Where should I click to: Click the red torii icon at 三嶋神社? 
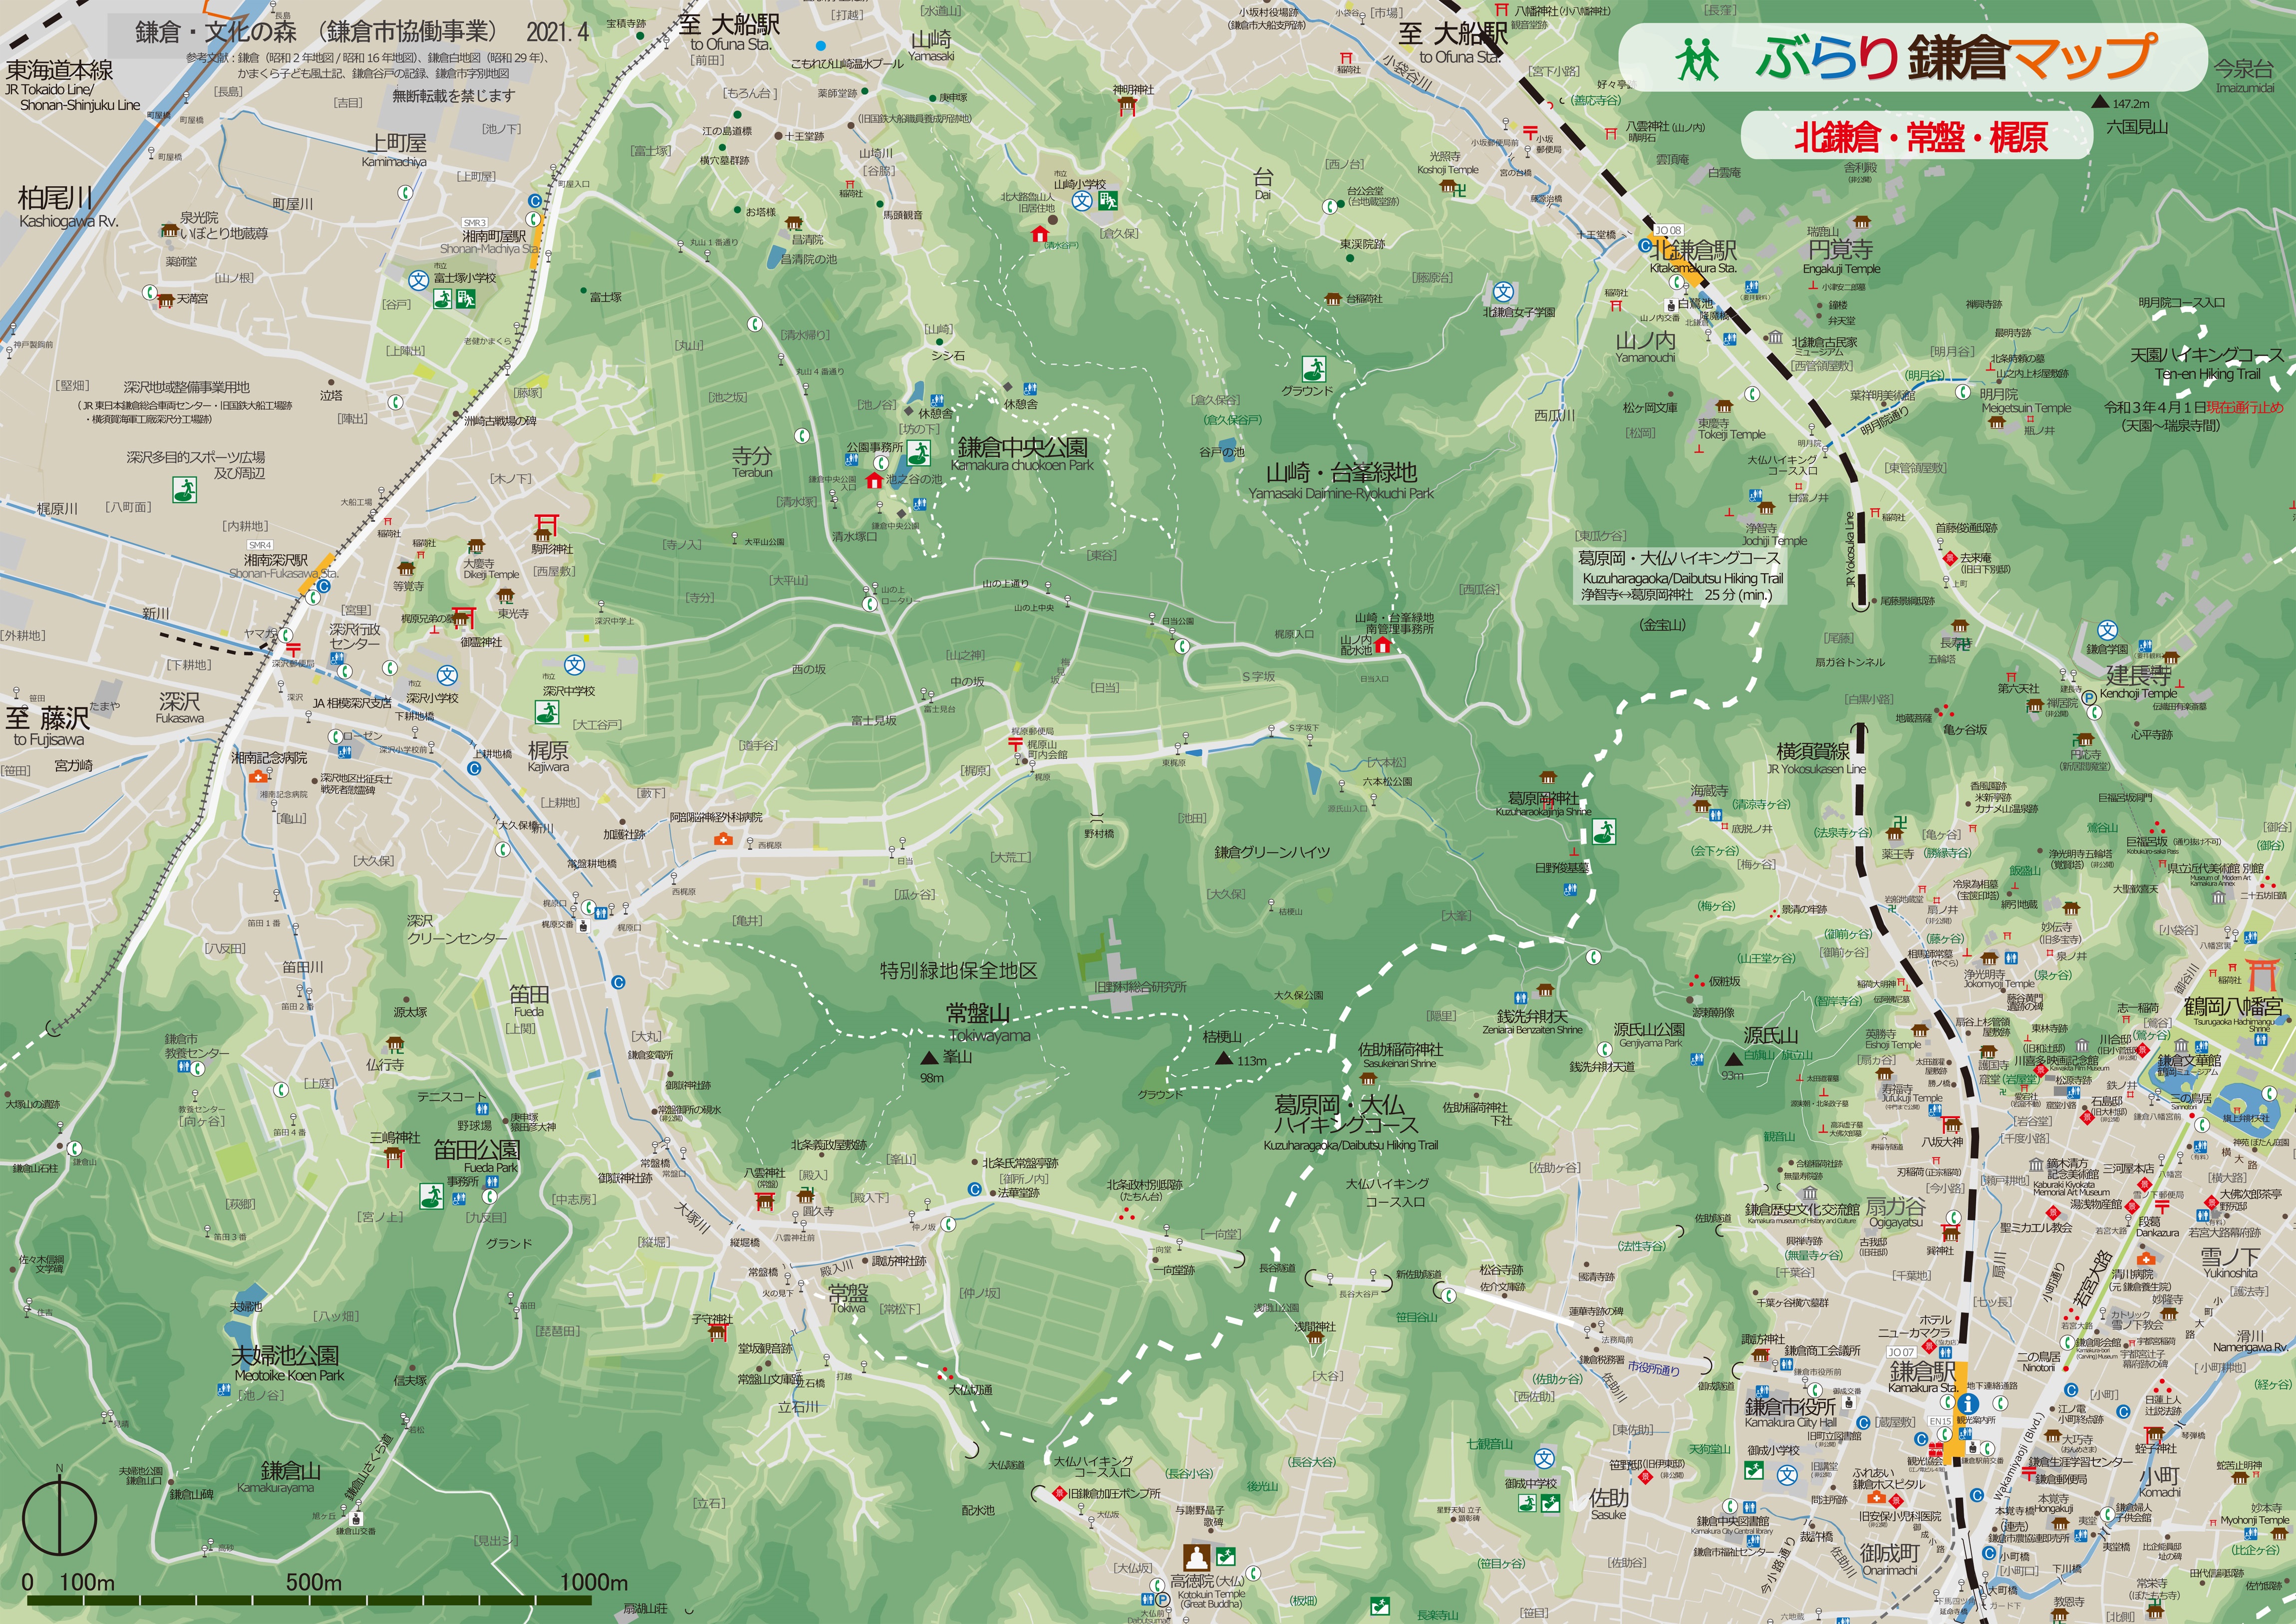pyautogui.click(x=394, y=1157)
